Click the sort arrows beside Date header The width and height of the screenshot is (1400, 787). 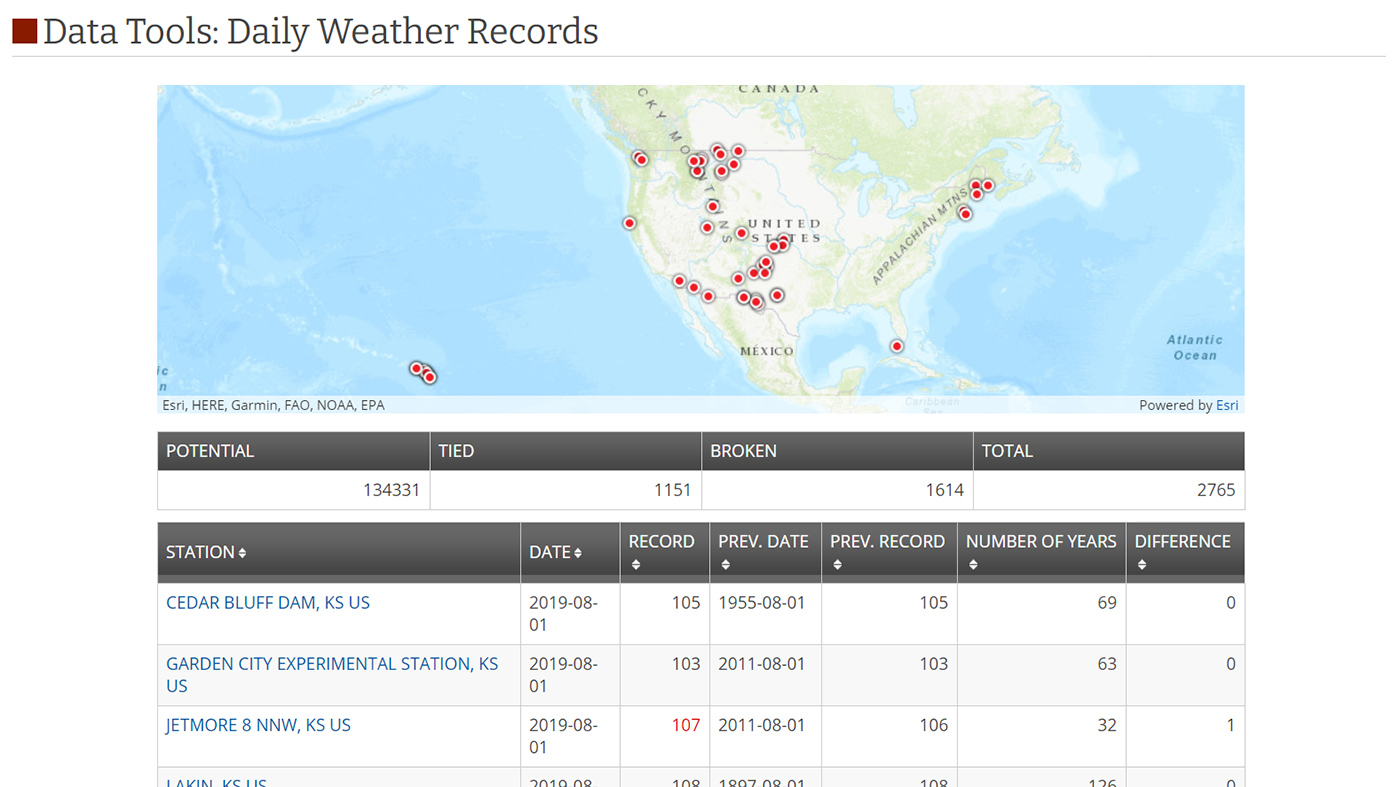click(x=578, y=553)
